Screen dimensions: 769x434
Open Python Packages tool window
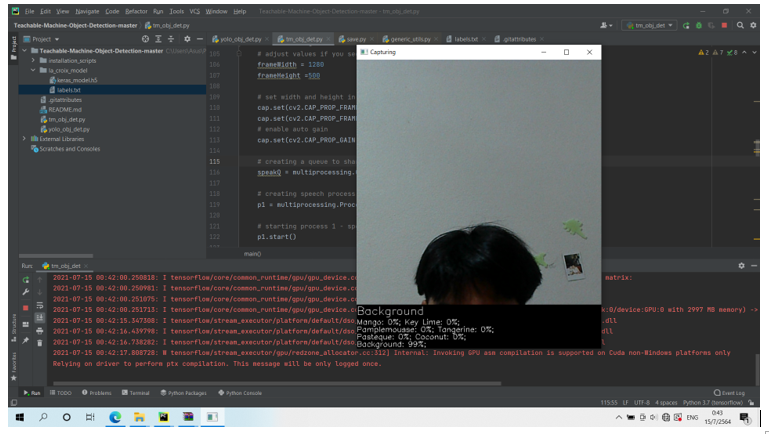tap(183, 393)
